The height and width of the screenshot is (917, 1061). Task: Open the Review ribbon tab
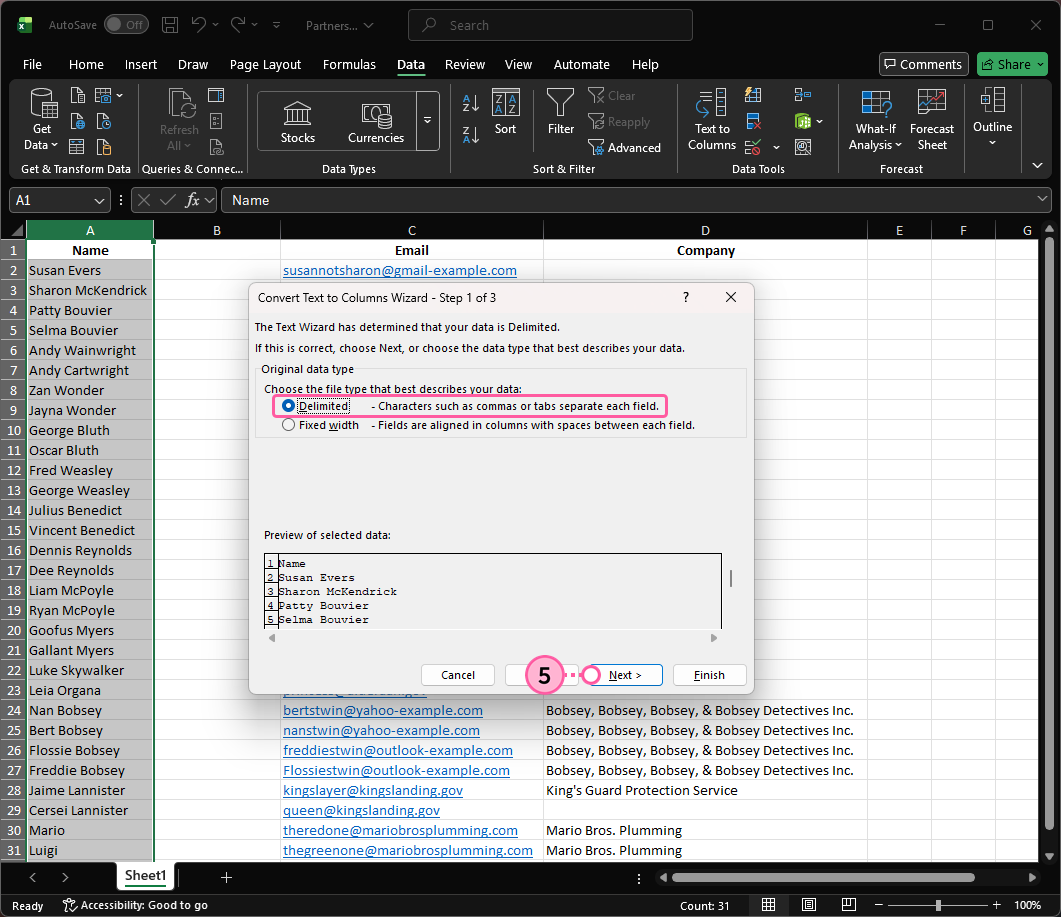point(464,64)
